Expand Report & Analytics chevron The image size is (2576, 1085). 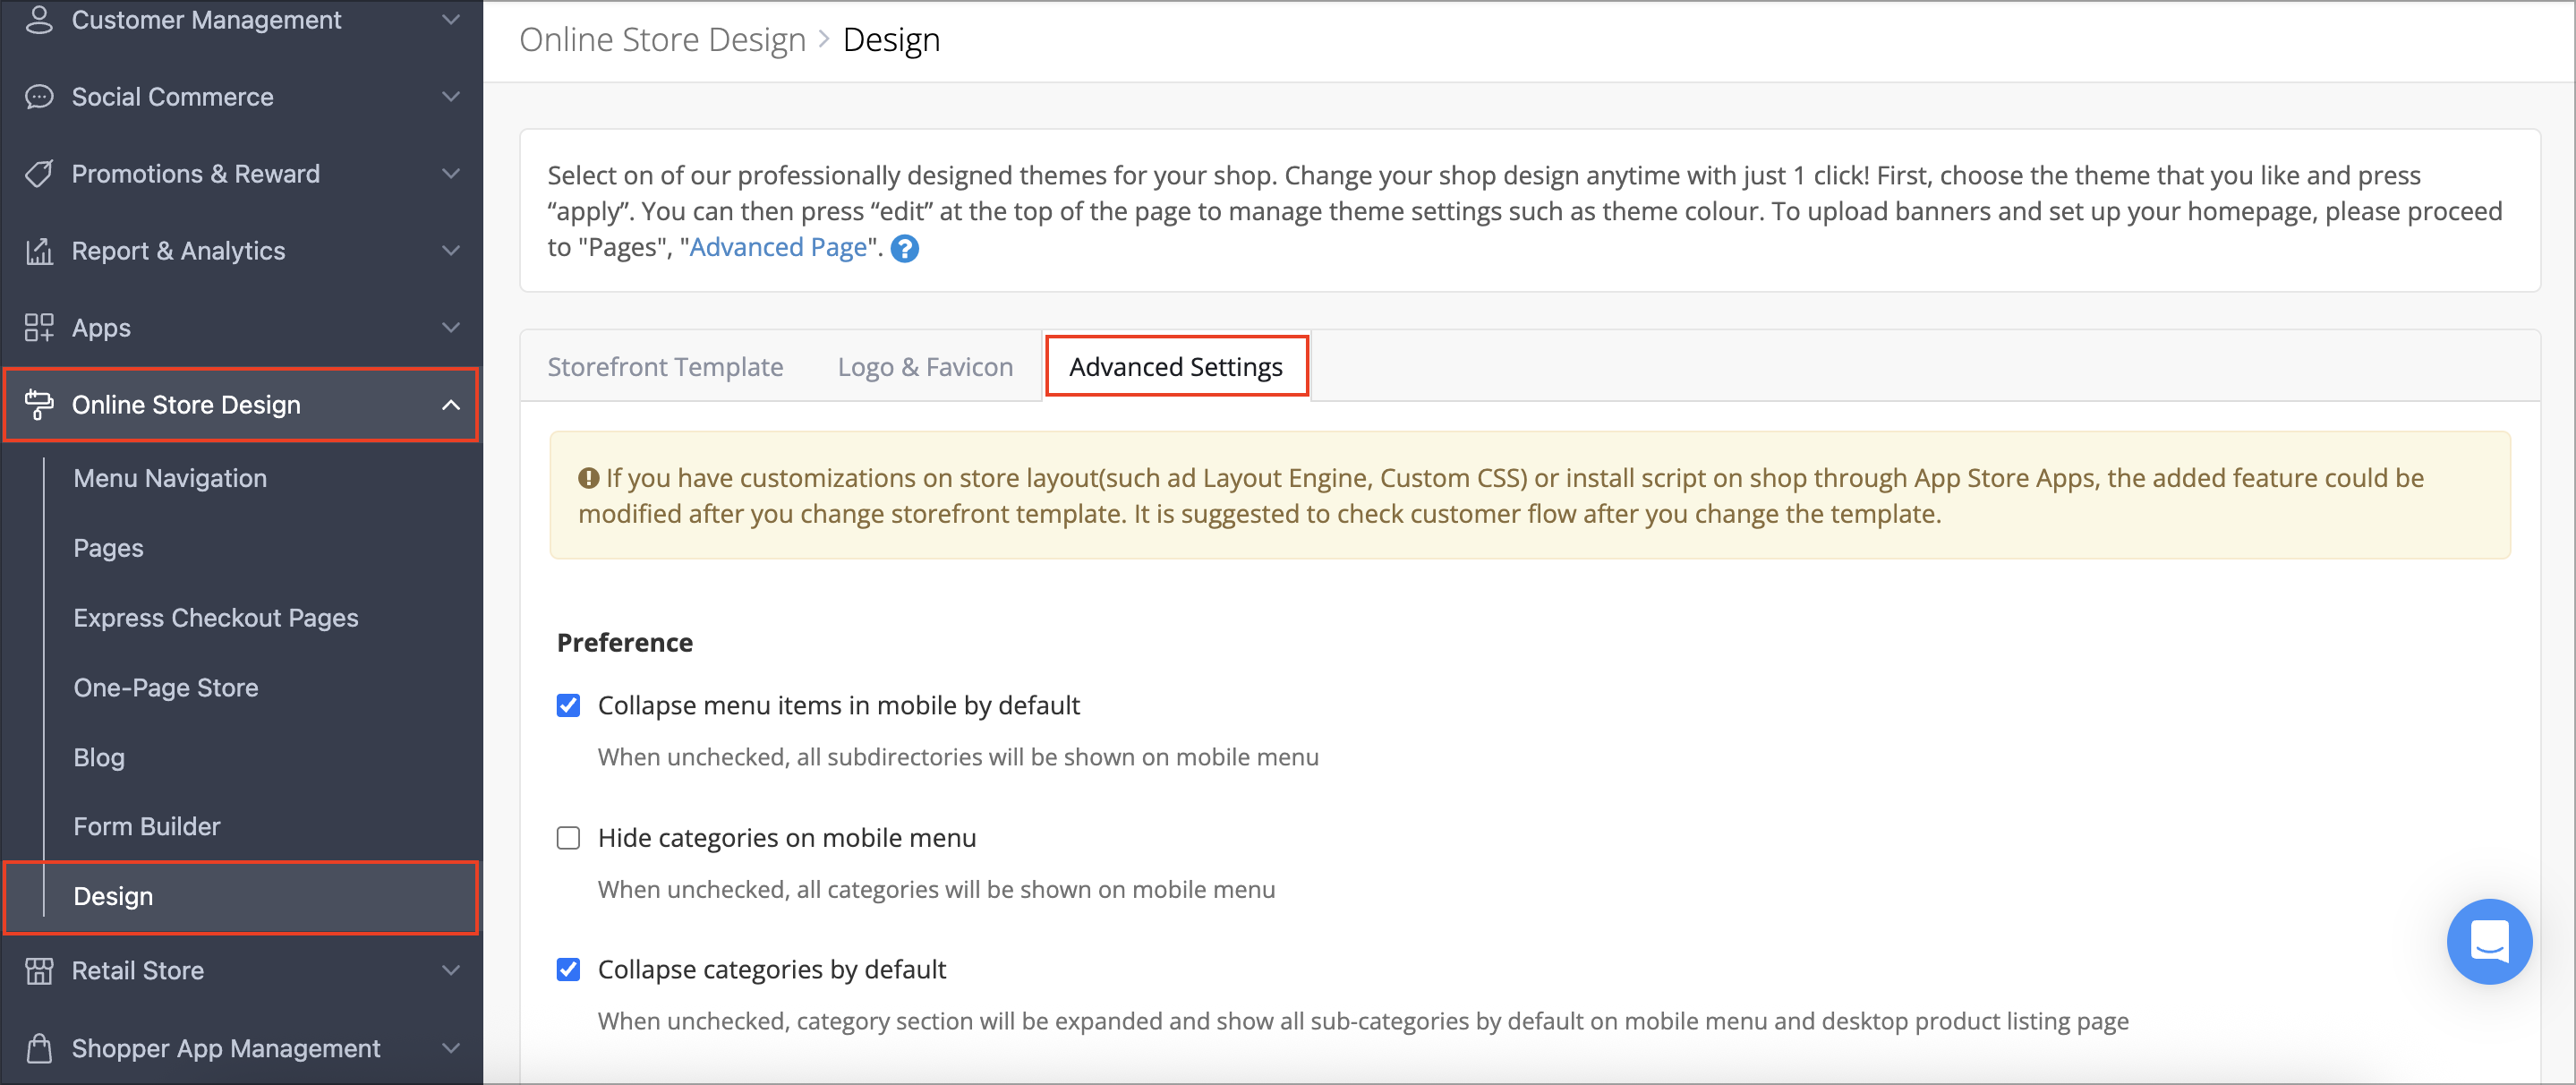coord(451,251)
